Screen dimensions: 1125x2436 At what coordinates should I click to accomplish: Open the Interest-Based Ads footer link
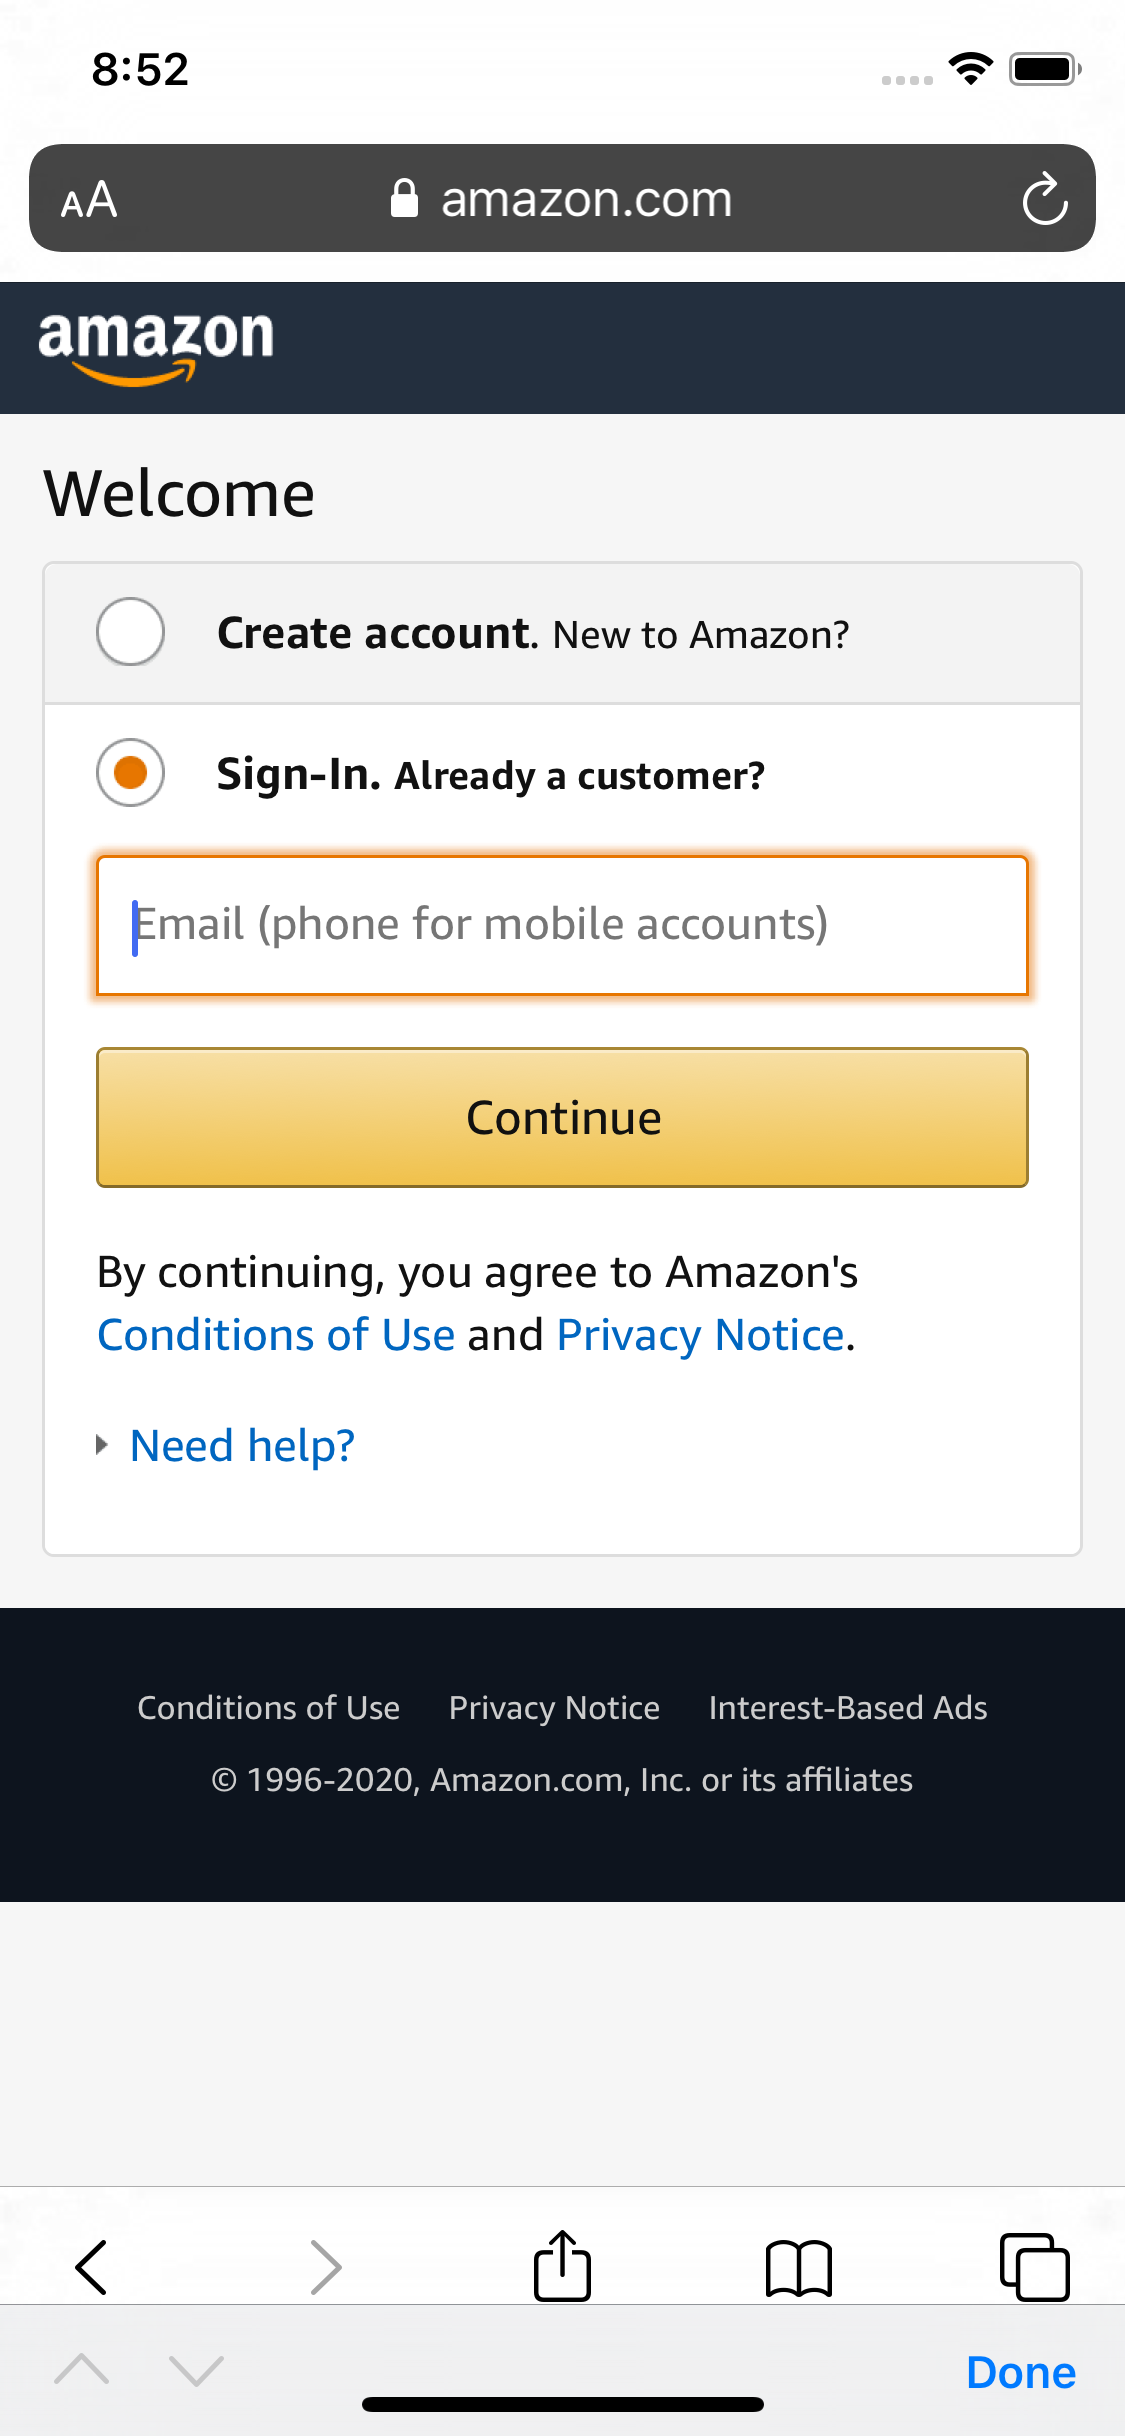point(848,1707)
